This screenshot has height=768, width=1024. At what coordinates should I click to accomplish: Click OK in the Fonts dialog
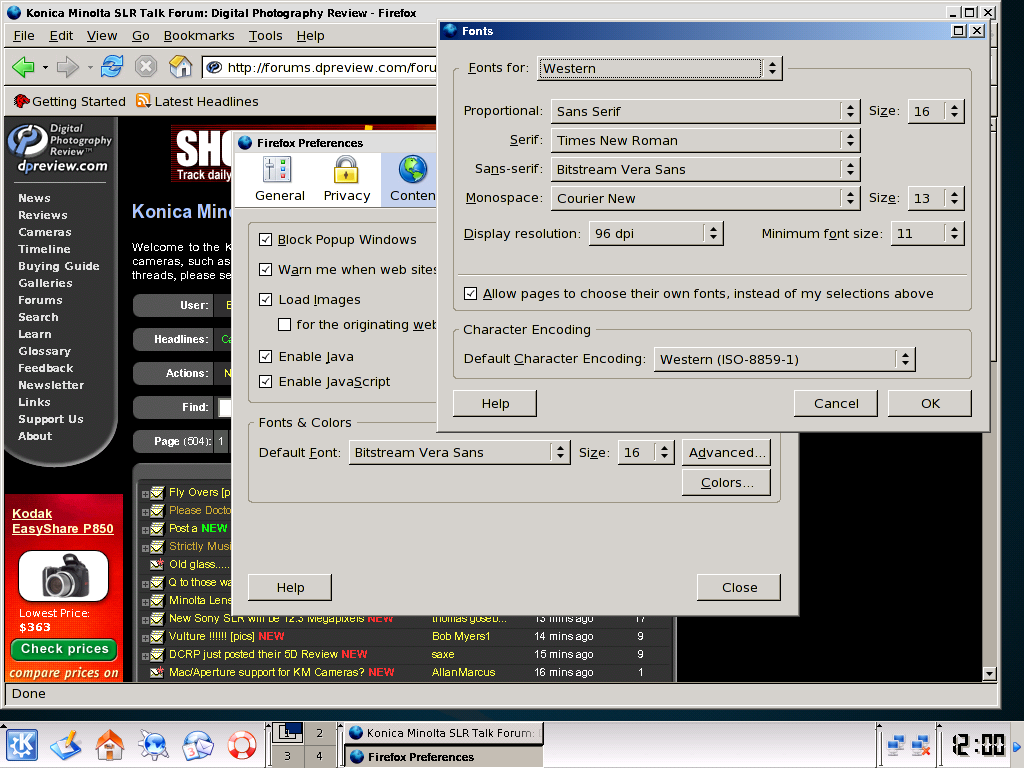(930, 404)
